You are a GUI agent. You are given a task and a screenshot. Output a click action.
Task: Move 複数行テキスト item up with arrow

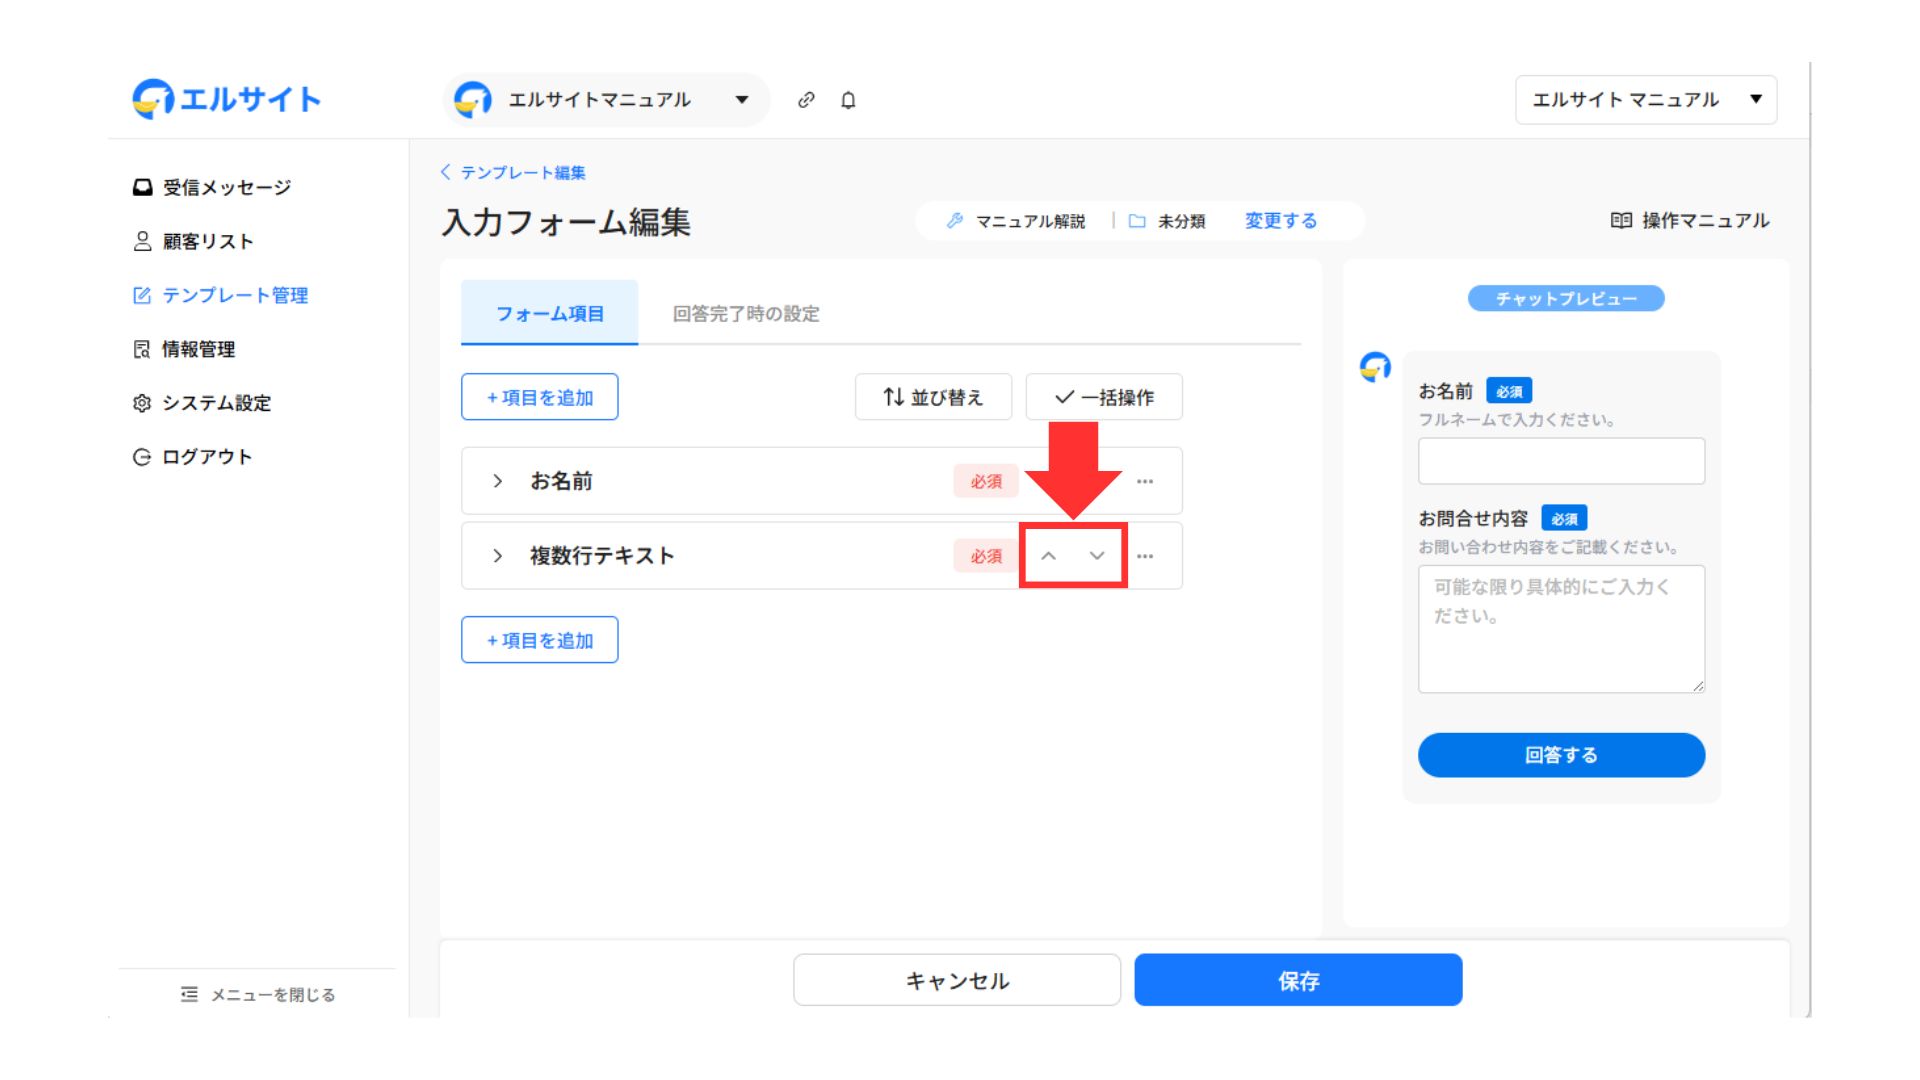coord(1048,556)
